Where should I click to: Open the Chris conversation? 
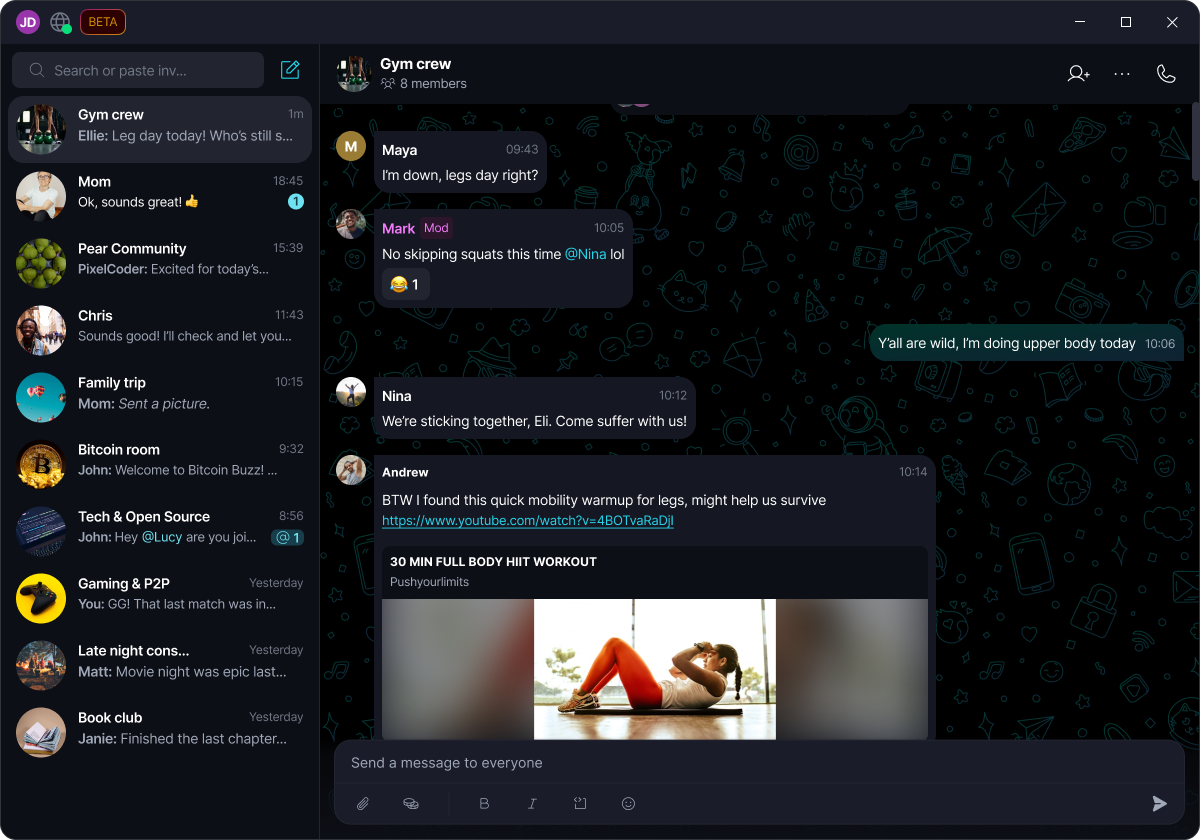pyautogui.click(x=160, y=330)
